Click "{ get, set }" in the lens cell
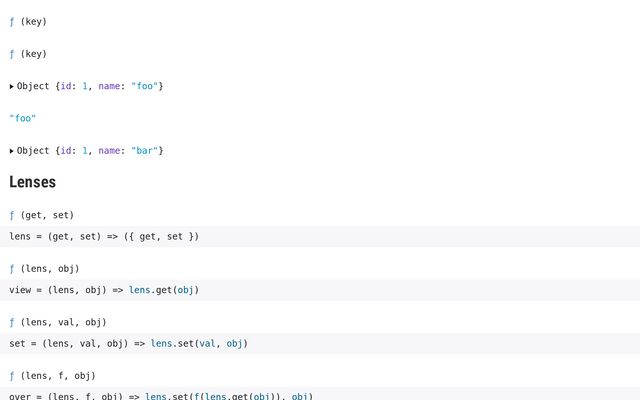The width and height of the screenshot is (640, 400). tap(167, 237)
